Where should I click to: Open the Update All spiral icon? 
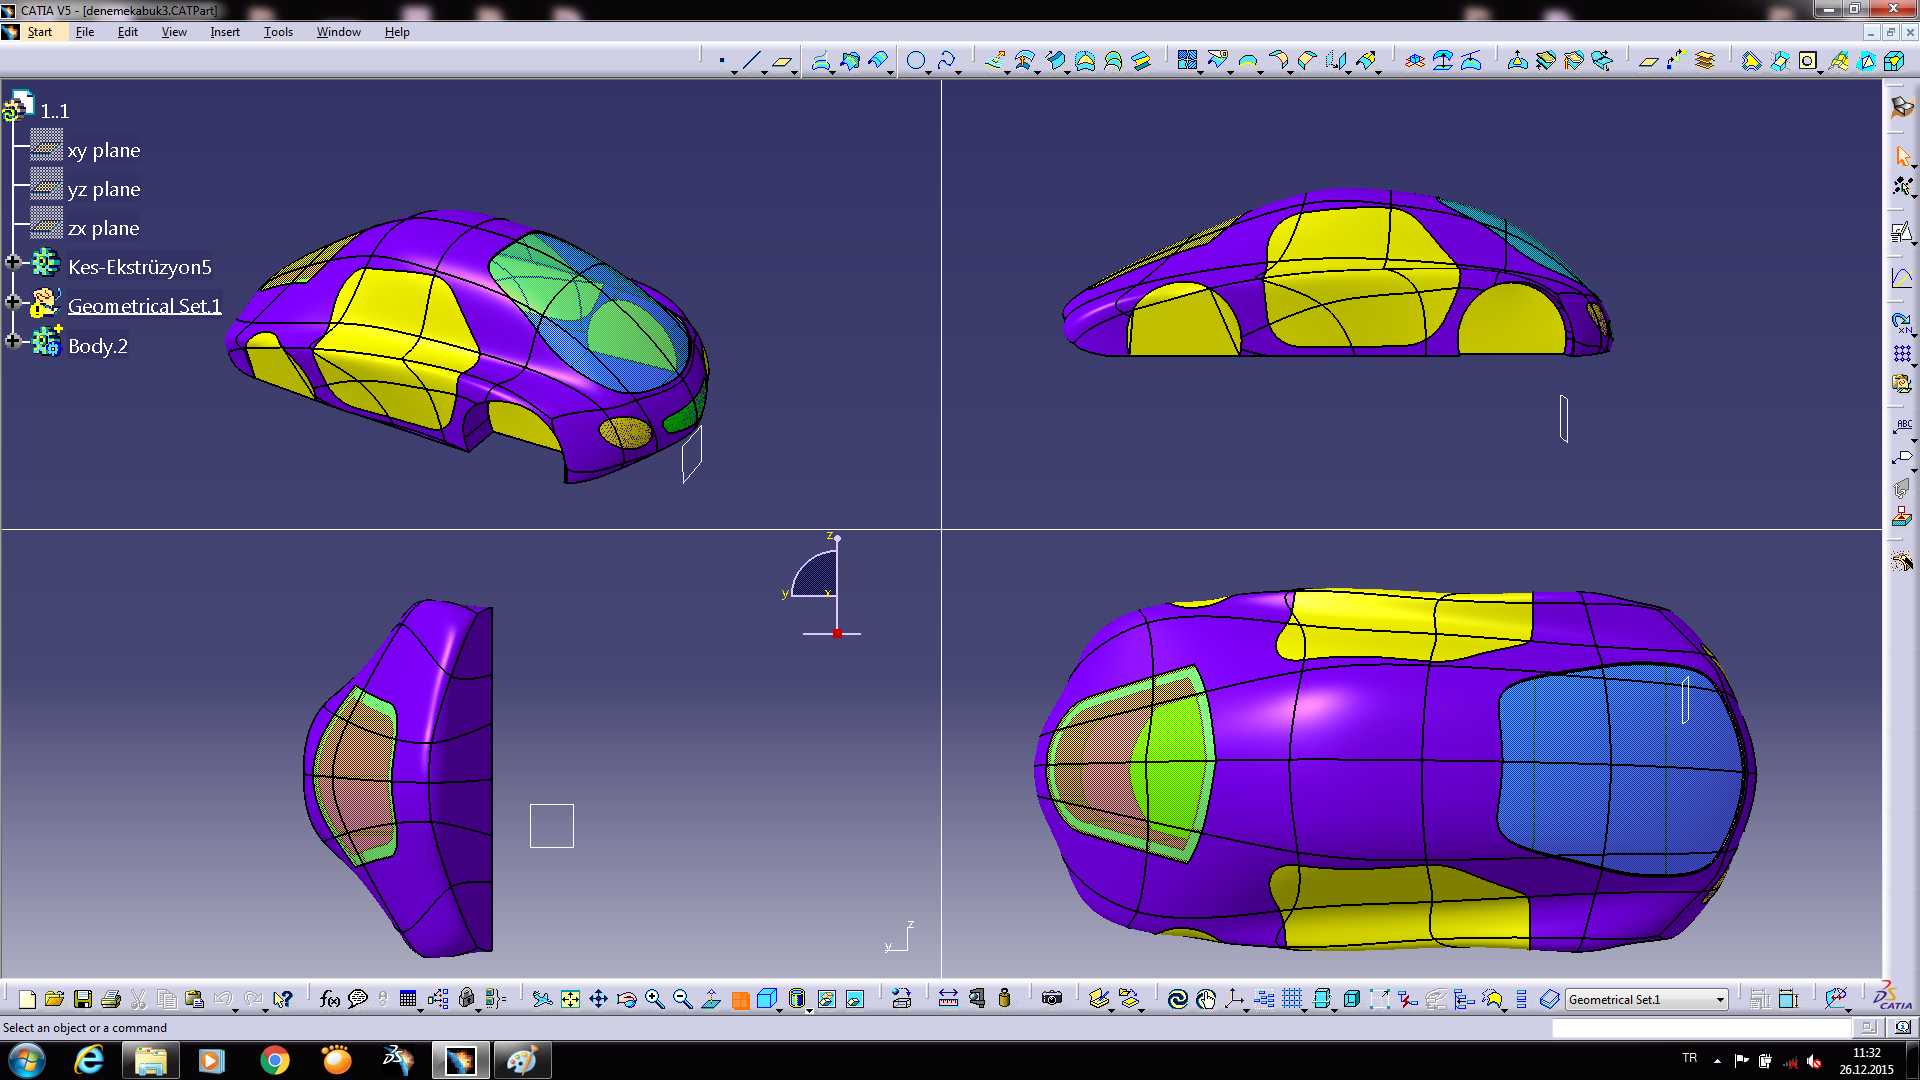pos(1178,999)
